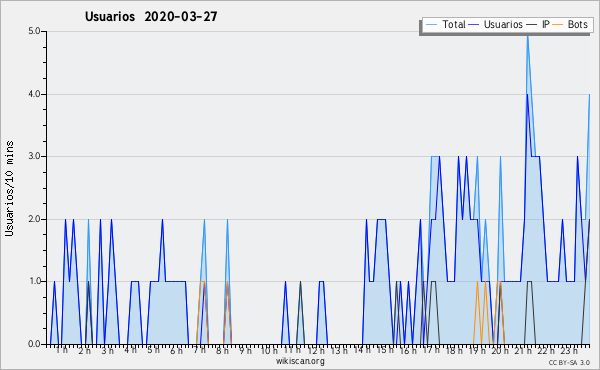600x370 pixels.
Task: Click the y-axis label '2.0'
Action: [34, 219]
